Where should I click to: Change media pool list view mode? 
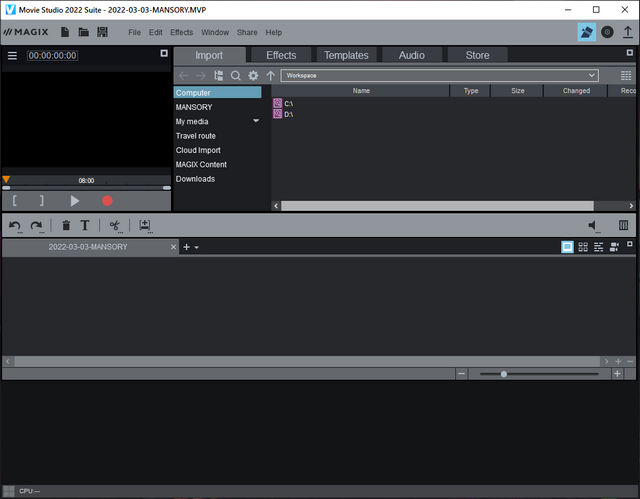pos(626,75)
